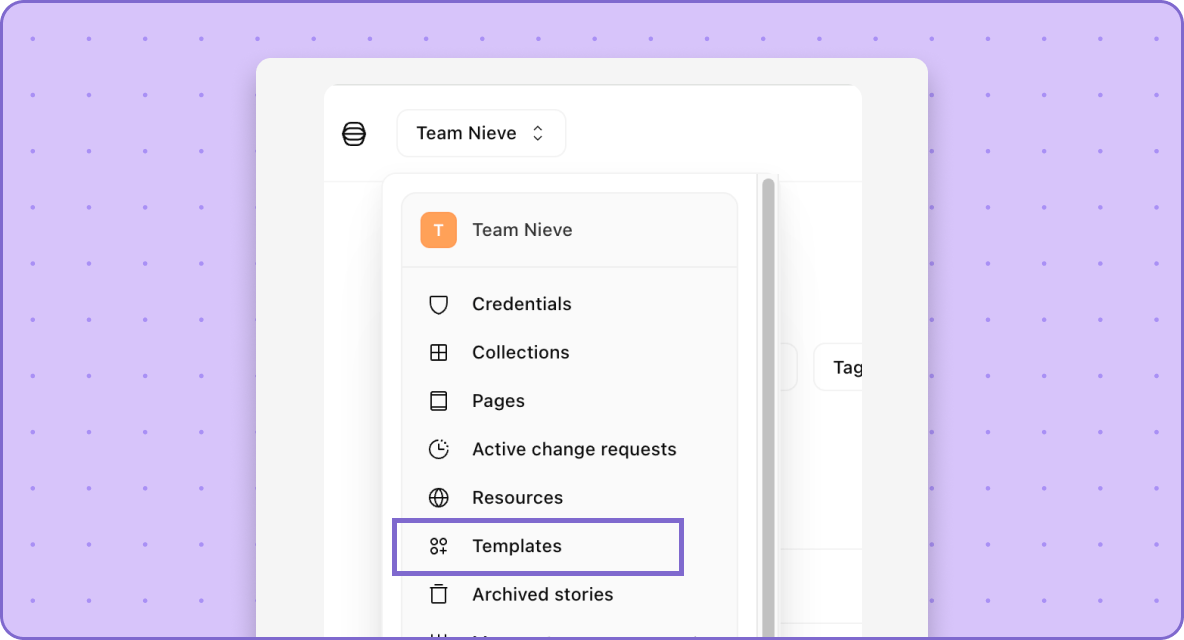Click the Templates shapes icon
Screen dimensions: 1184x640
438,546
